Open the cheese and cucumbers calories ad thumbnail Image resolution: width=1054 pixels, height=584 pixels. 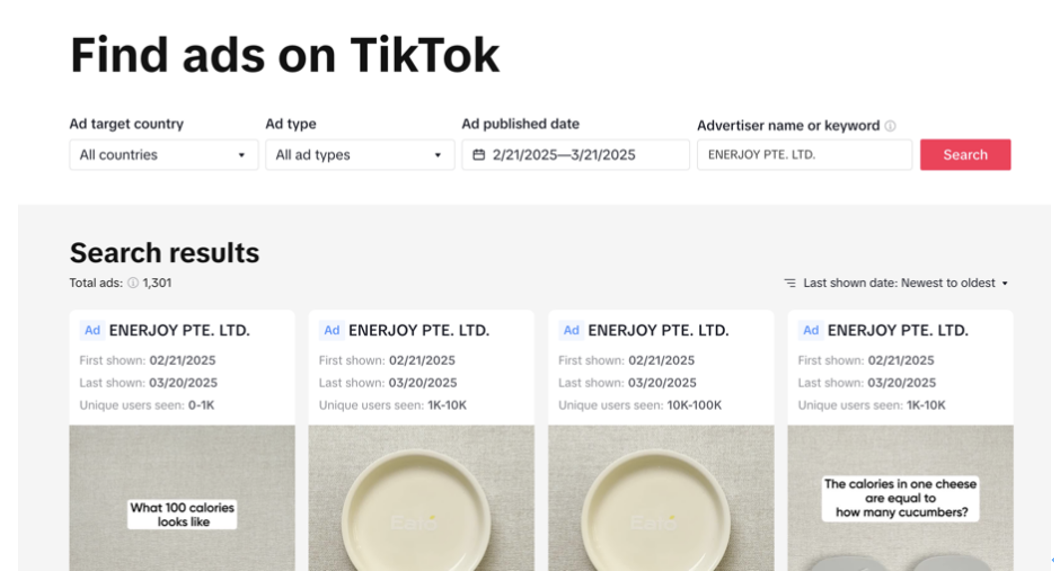900,498
